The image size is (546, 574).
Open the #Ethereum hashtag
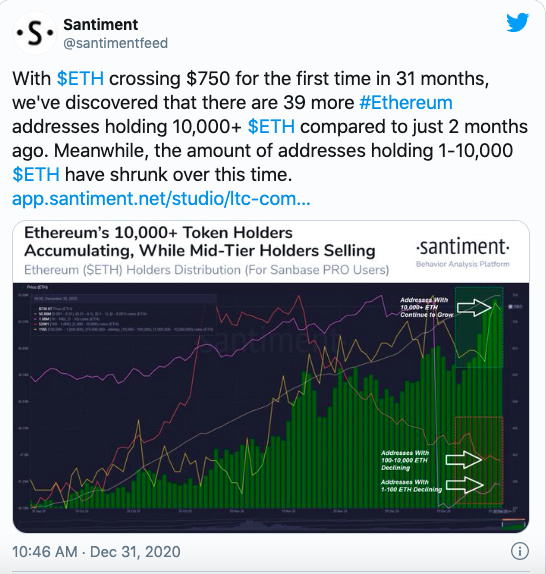(406, 102)
